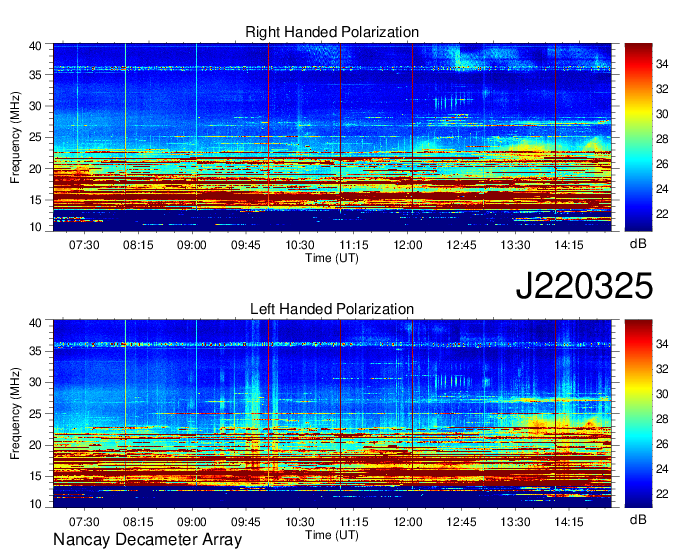Click the 12:00 tick under Left Handed plot
Viewport: 680px width, 552px height.
pos(408,522)
